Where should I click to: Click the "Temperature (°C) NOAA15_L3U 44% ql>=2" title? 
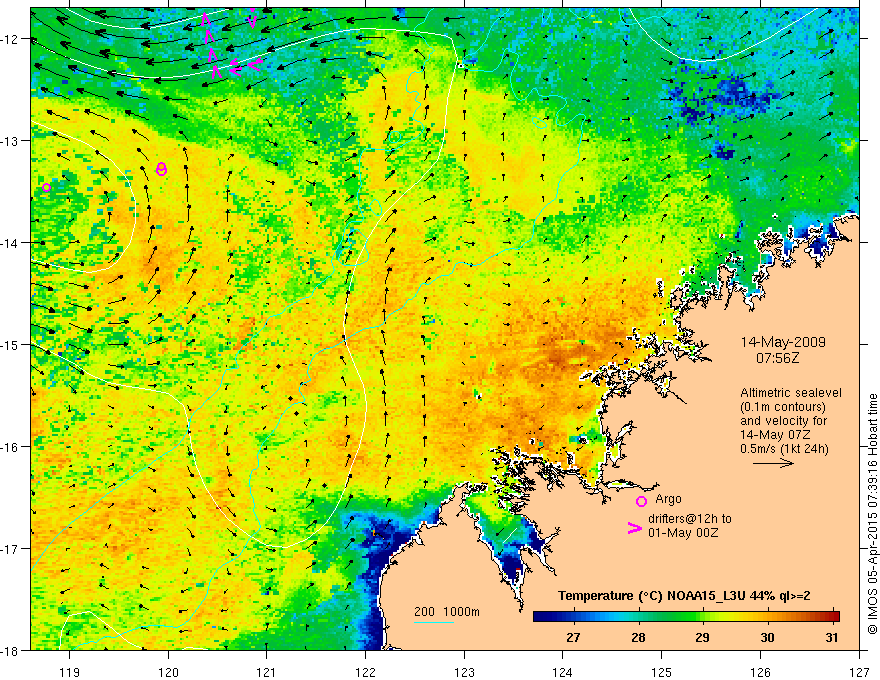pos(684,596)
